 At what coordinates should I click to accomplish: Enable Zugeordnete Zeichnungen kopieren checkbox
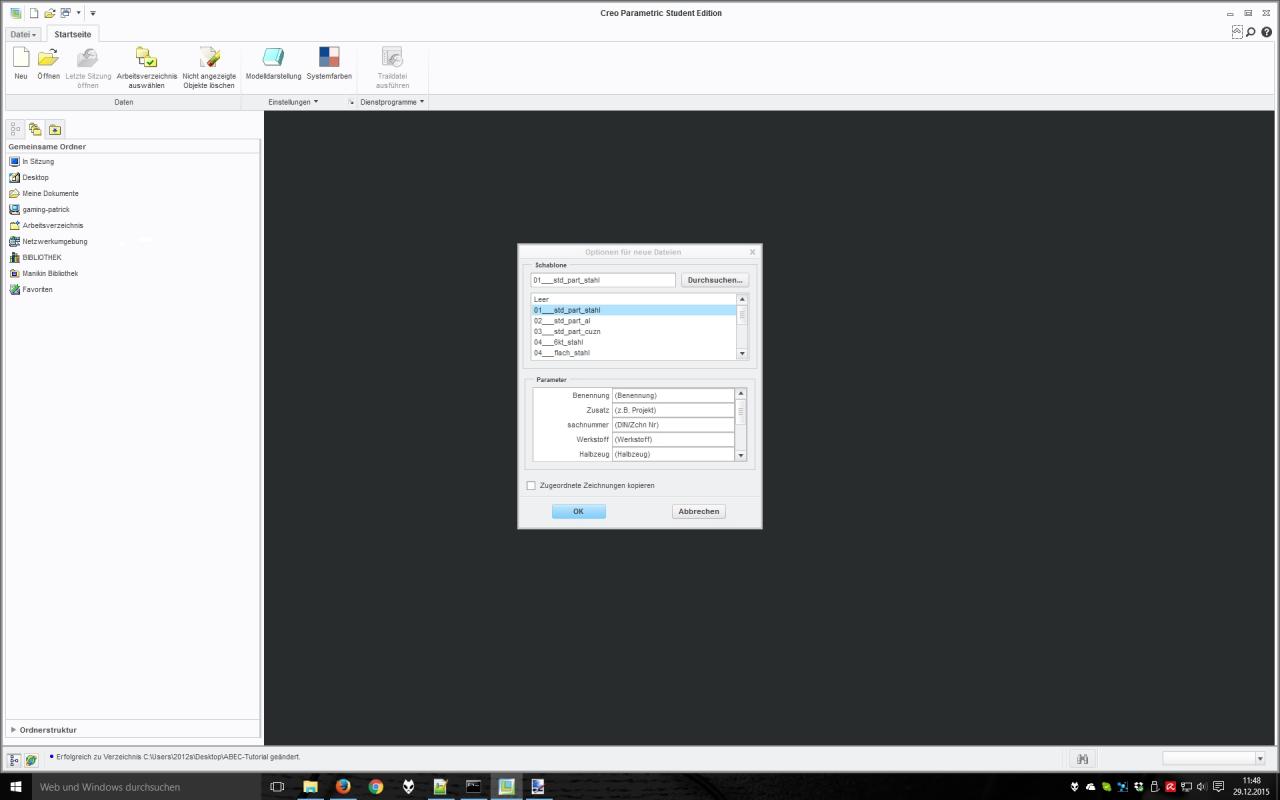[x=531, y=486]
